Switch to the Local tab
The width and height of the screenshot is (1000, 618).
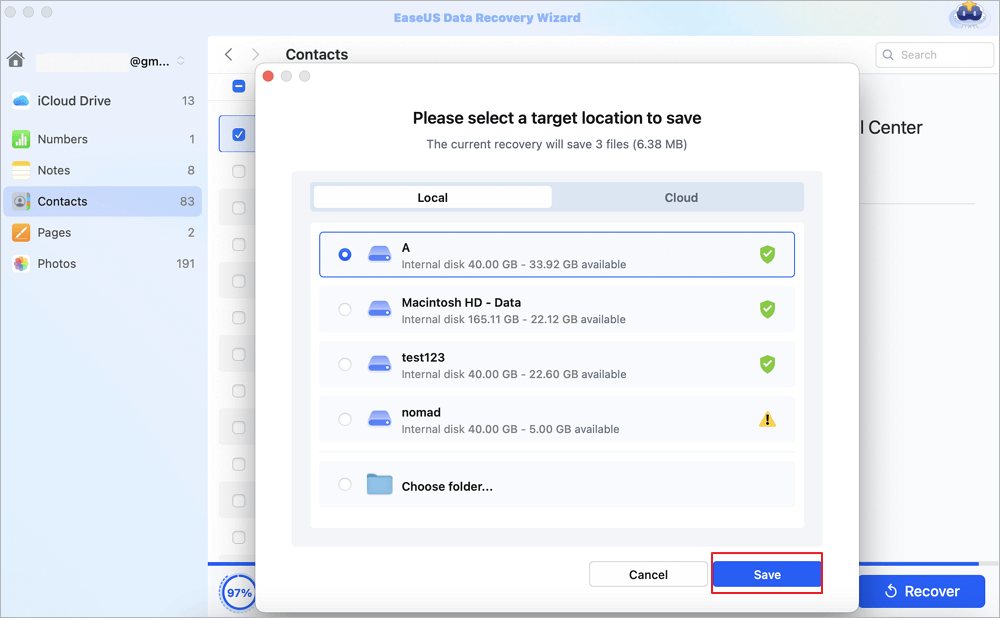(x=432, y=198)
